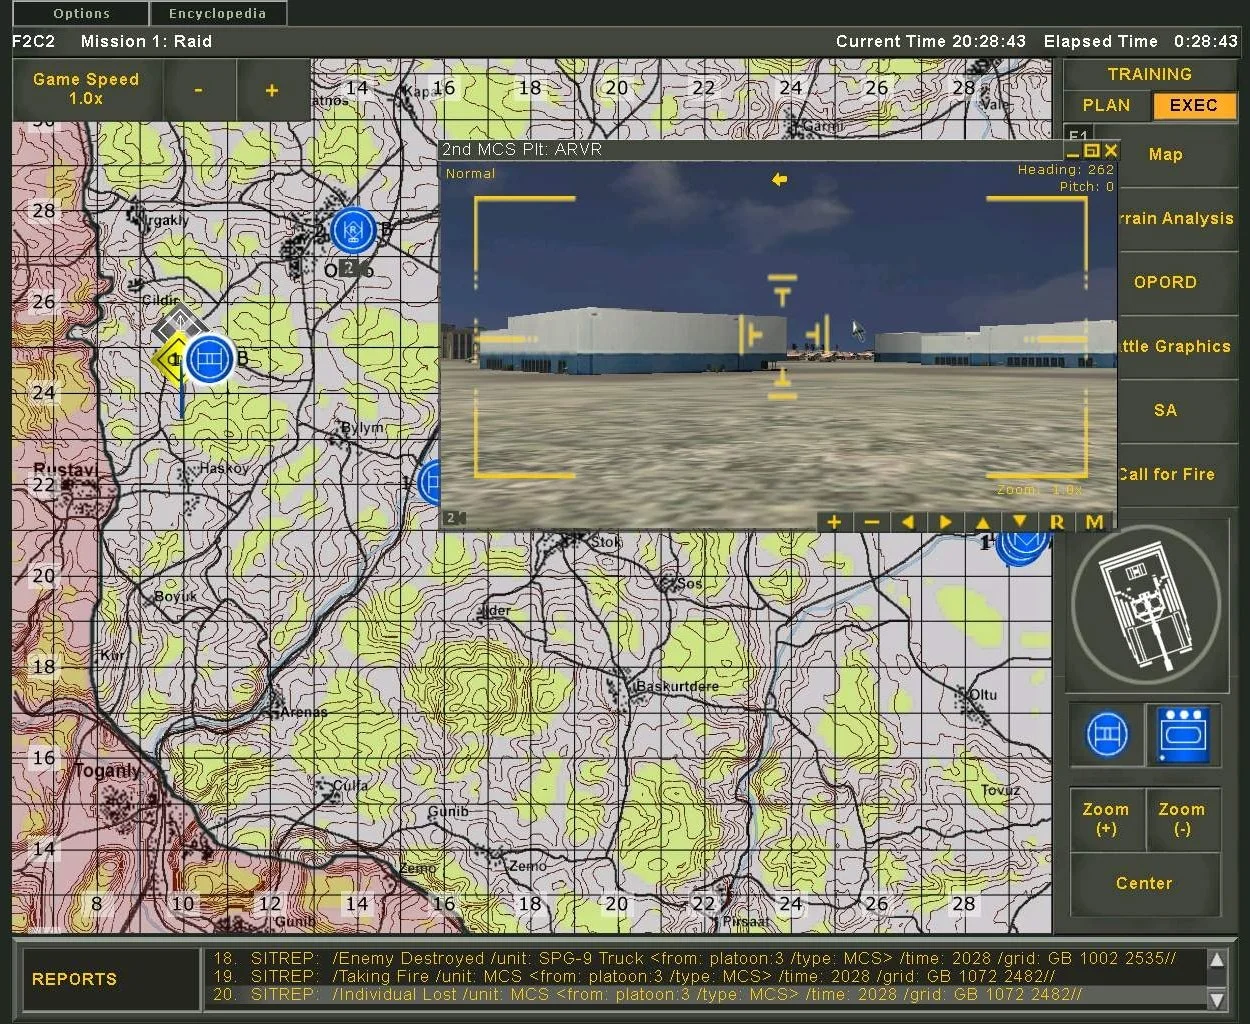The height and width of the screenshot is (1024, 1250).
Task: Click the ARVR camera zoom-in plus icon
Action: (x=834, y=522)
